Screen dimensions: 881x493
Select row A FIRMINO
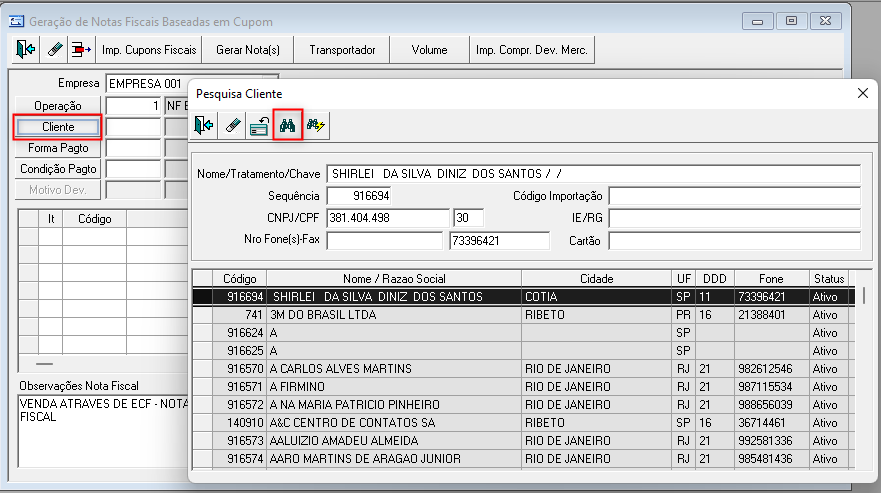(x=524, y=387)
